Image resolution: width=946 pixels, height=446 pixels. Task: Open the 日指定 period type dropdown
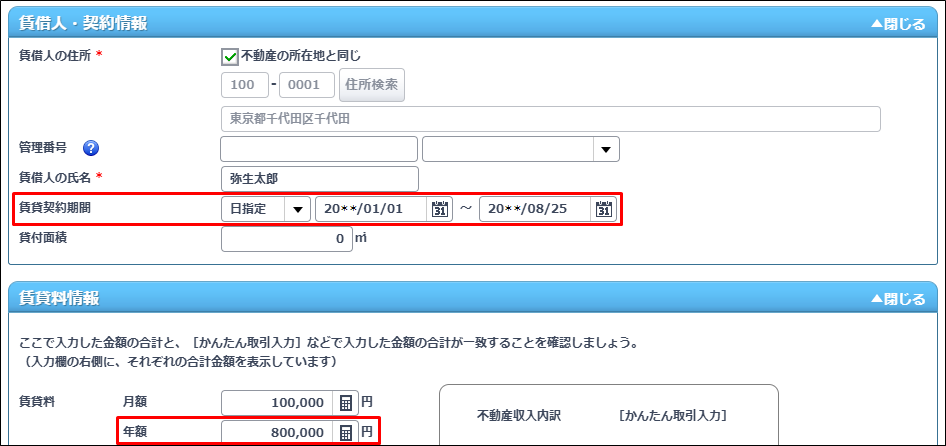297,209
